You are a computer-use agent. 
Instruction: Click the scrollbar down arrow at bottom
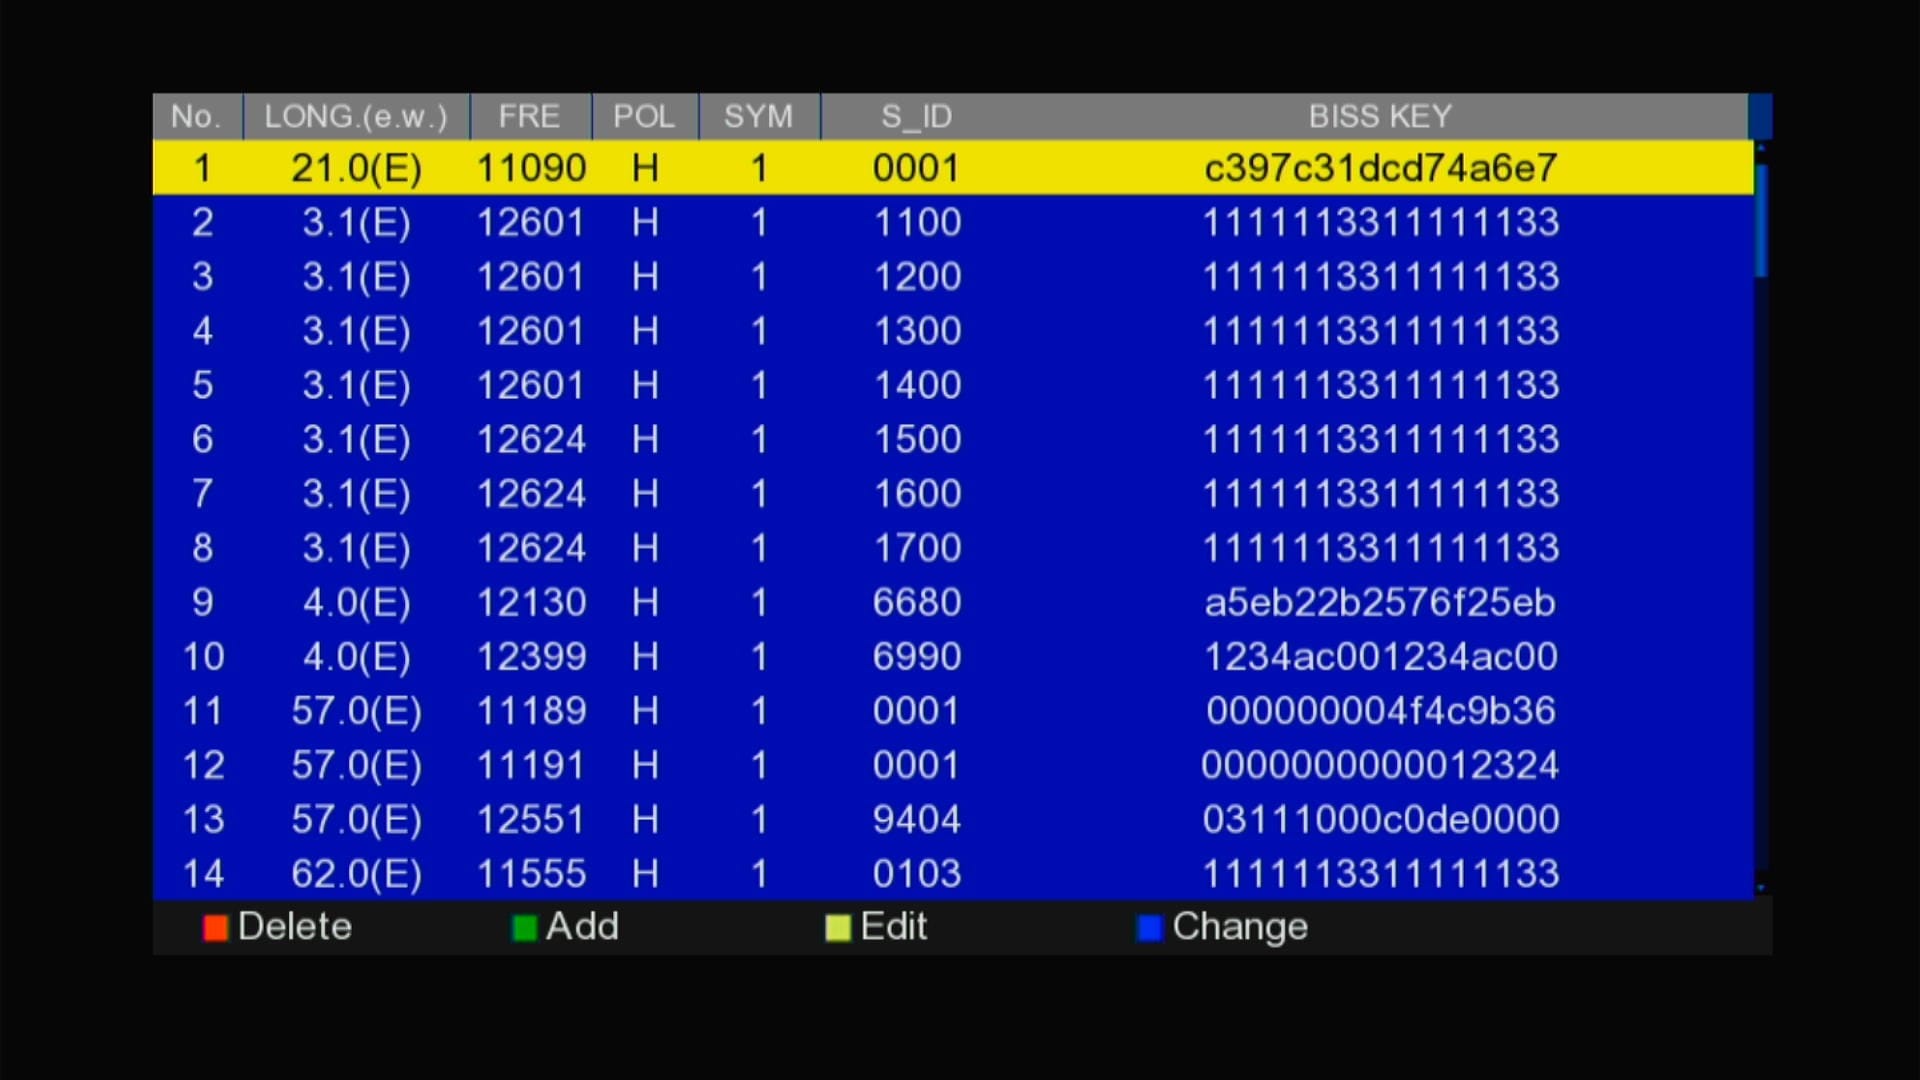(1761, 887)
